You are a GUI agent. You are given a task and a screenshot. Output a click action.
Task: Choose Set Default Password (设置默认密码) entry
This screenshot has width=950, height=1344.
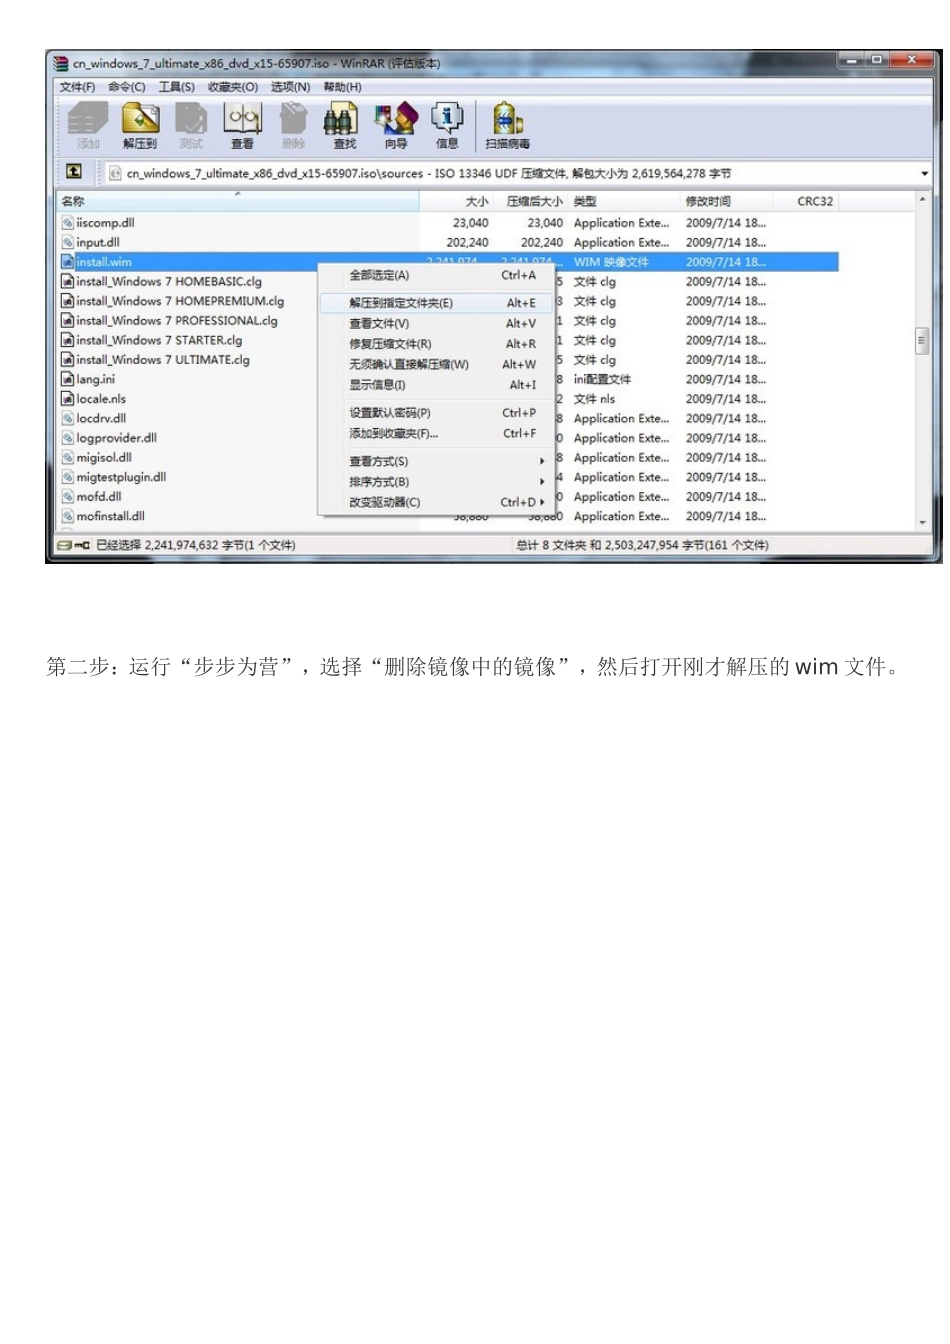click(435, 412)
